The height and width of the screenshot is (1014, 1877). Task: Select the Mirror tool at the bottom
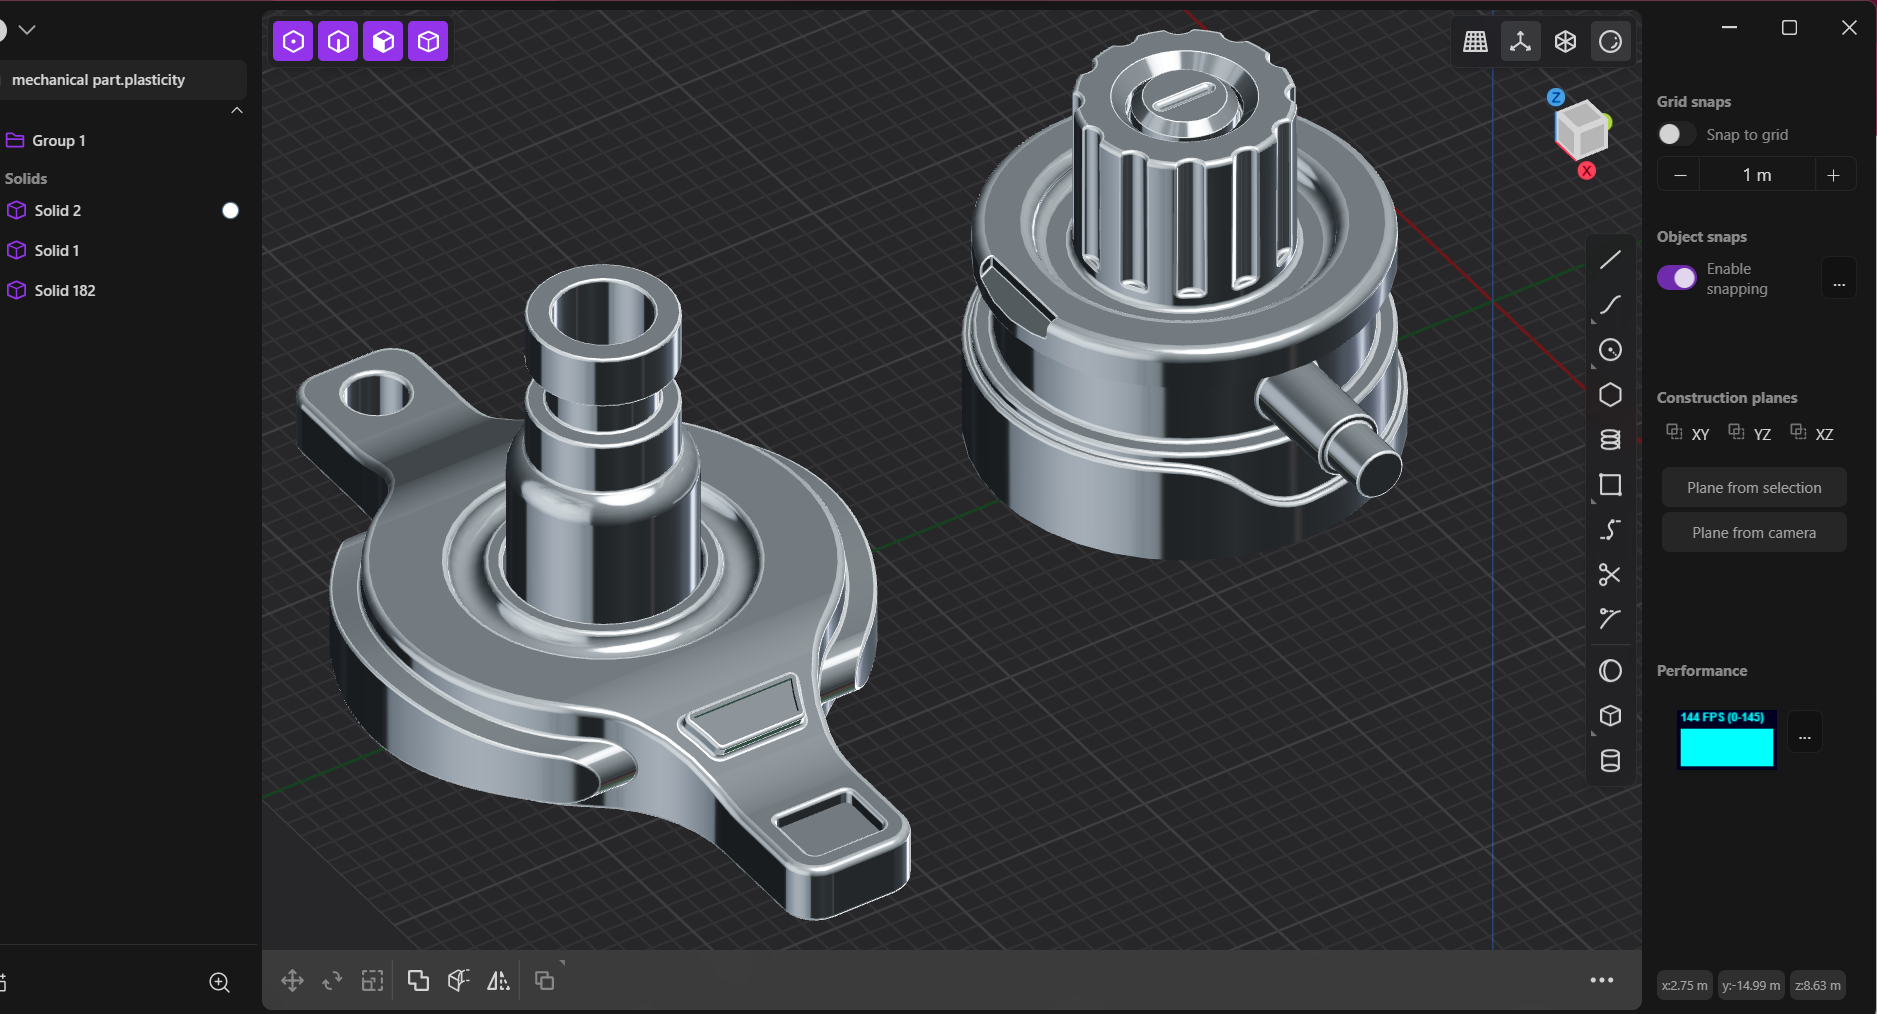coord(498,980)
